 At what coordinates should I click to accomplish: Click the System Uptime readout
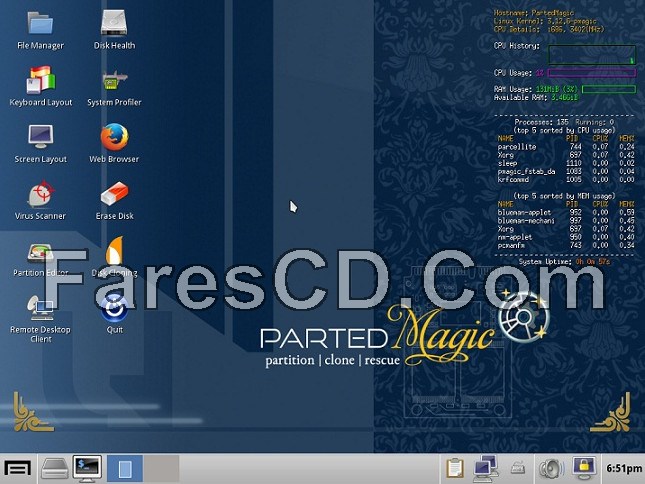pos(564,262)
